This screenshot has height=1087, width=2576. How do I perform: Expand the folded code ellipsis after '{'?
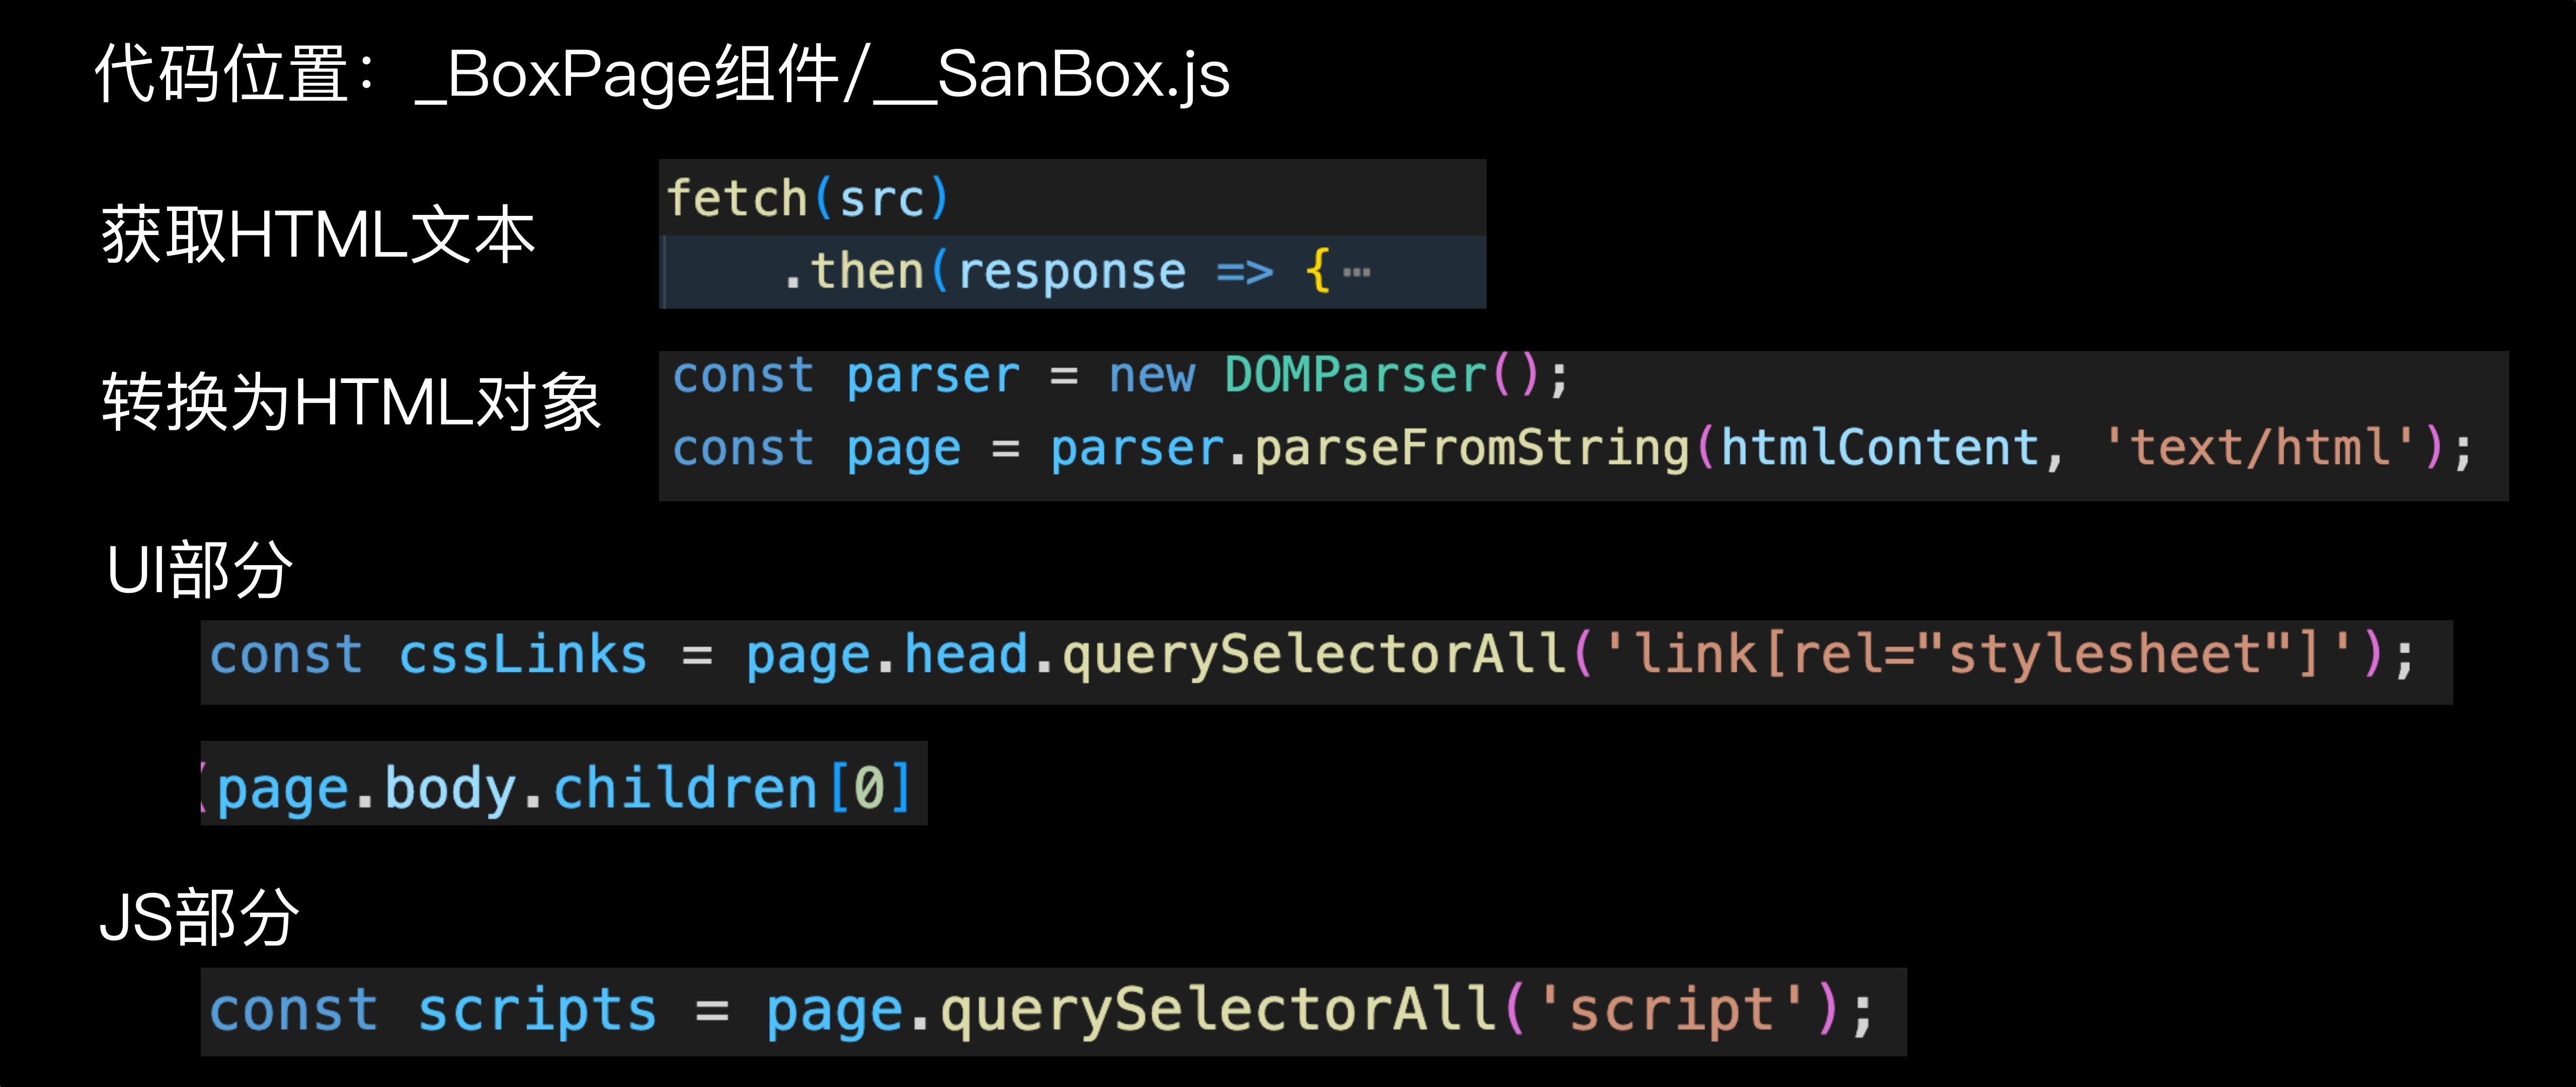pos(1357,272)
